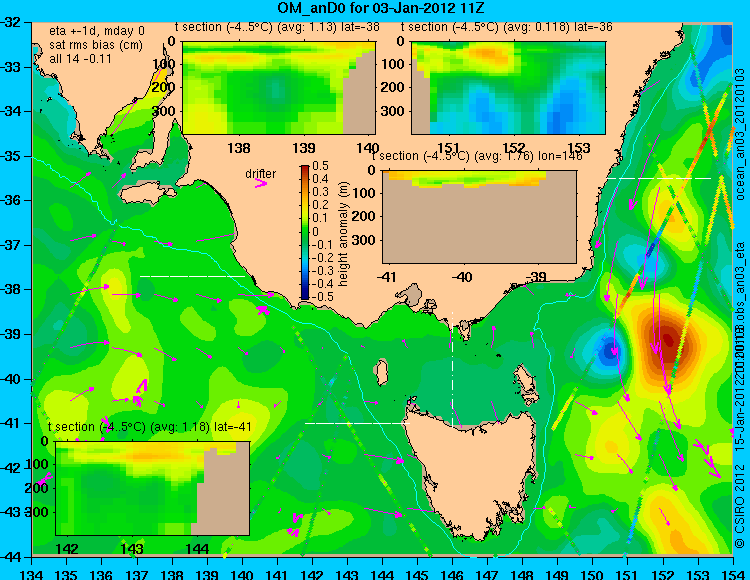
Task: Click the 'drifter' legend label
Action: tap(261, 174)
